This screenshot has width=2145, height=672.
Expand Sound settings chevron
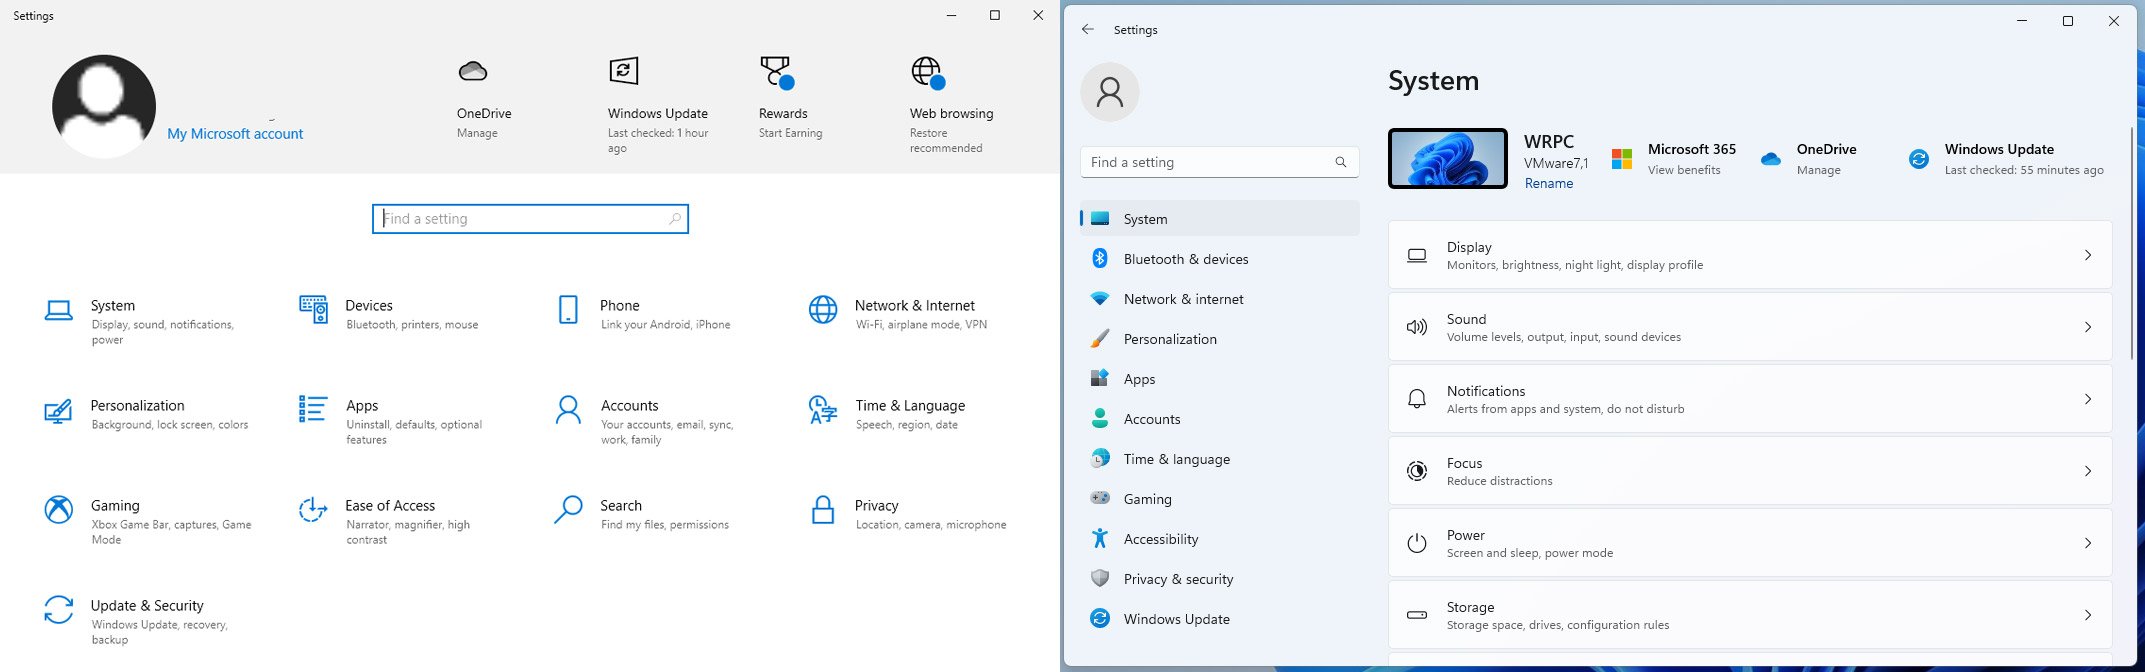pos(2088,327)
